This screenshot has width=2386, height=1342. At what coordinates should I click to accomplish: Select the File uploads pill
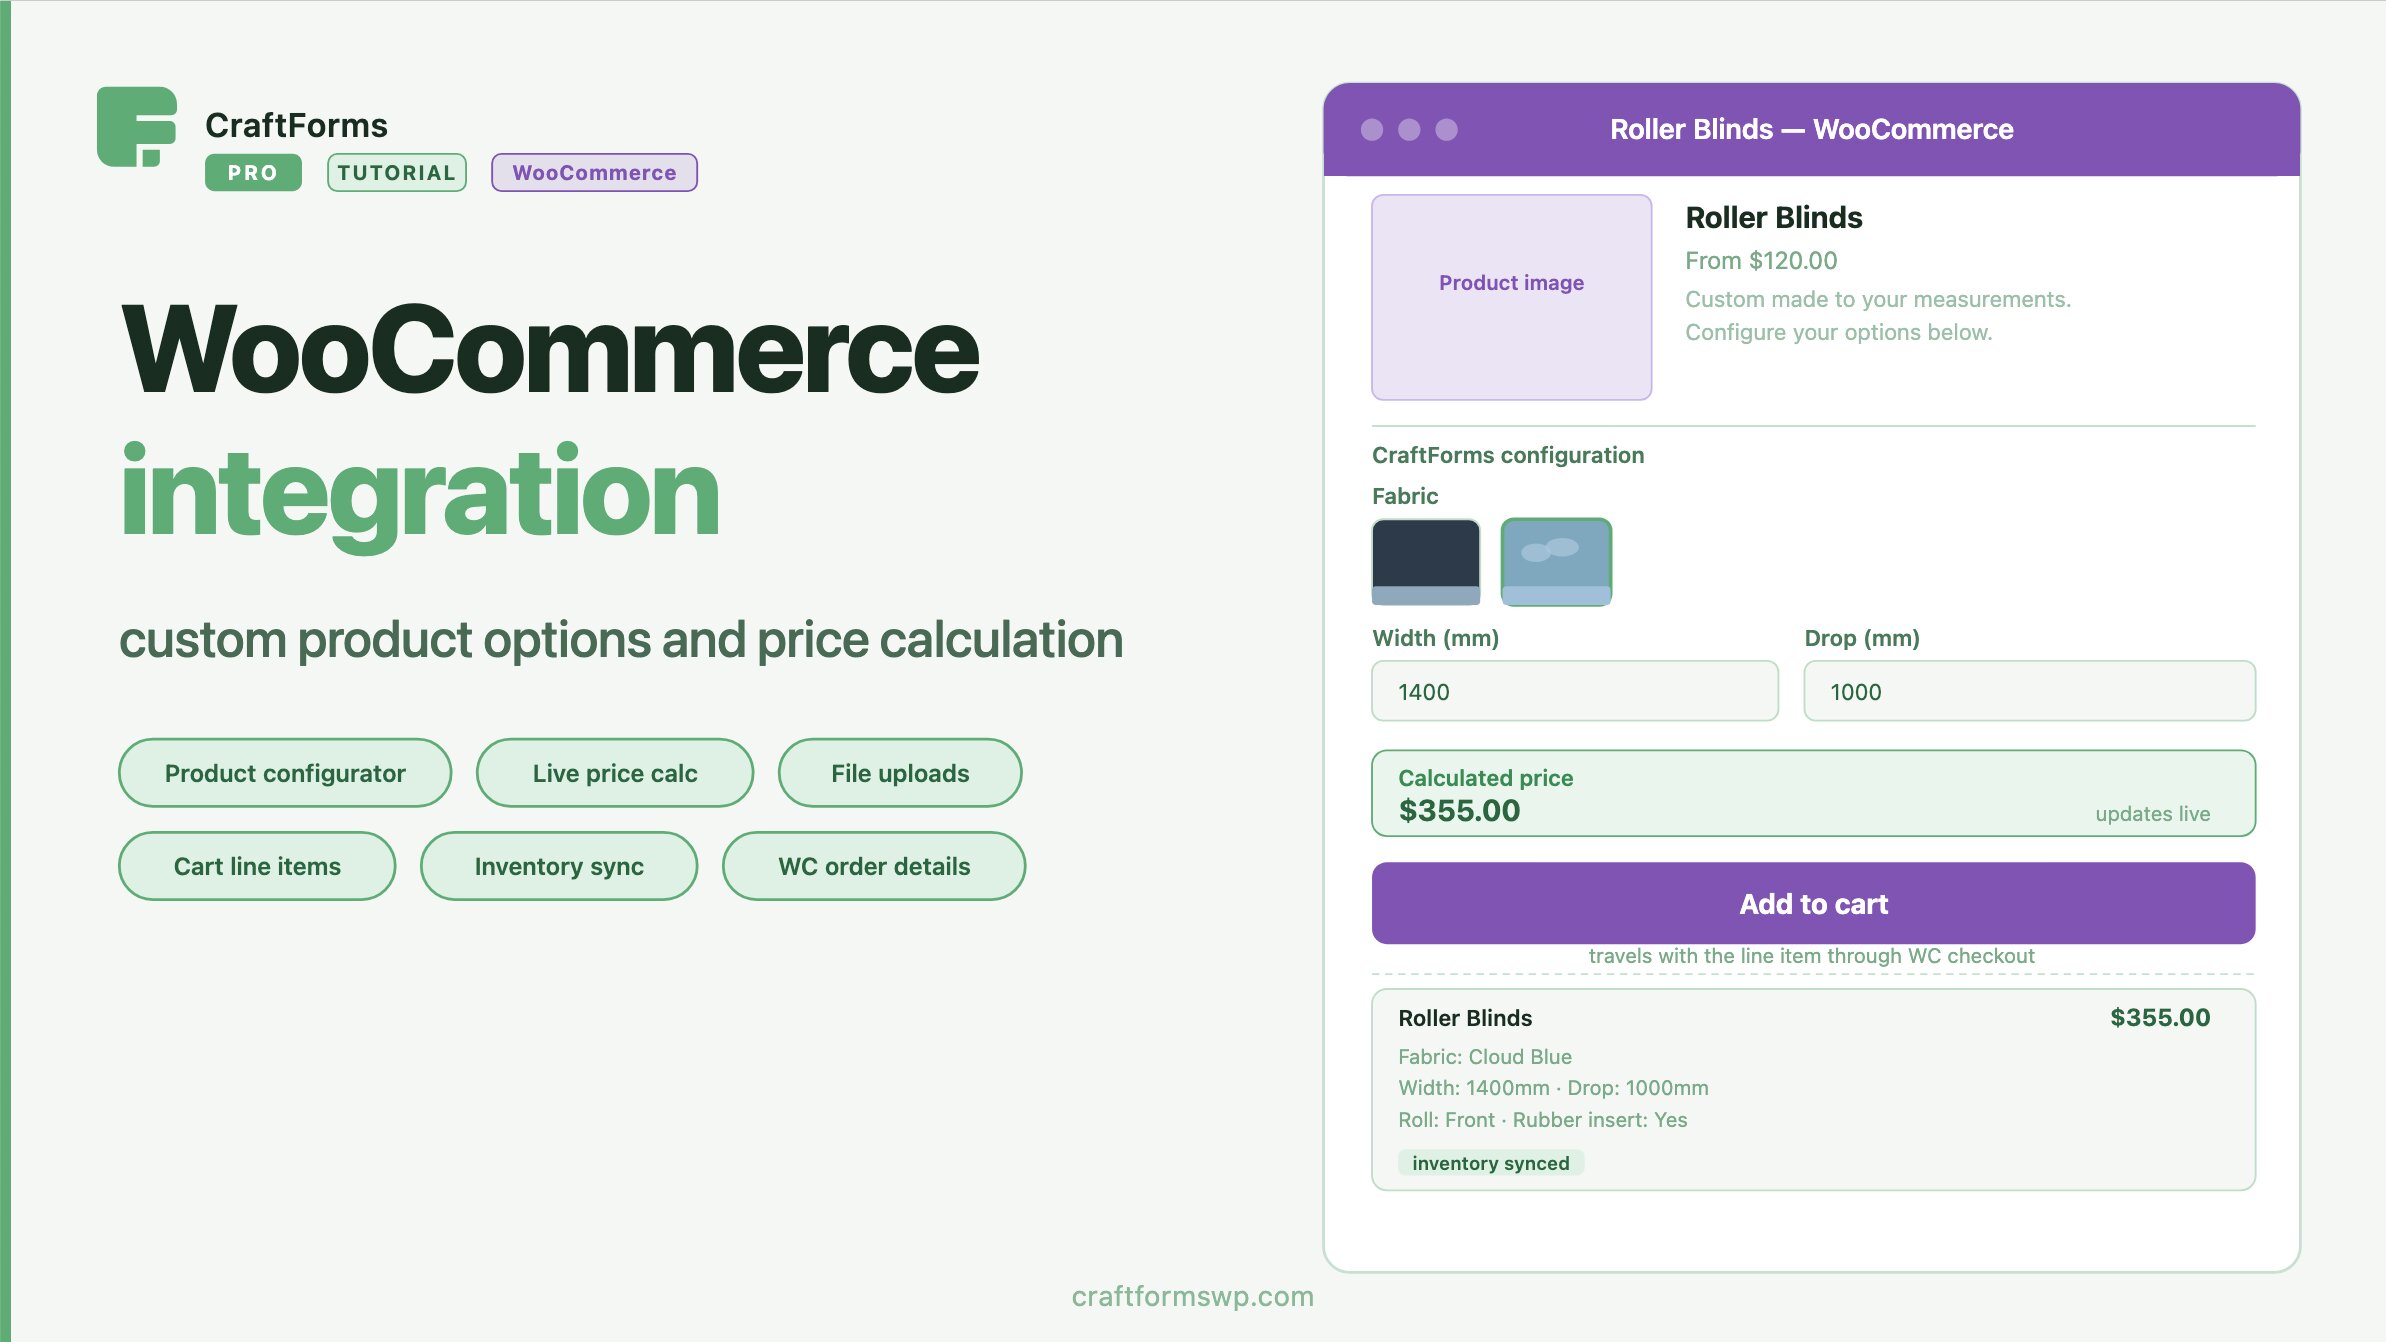tap(900, 773)
